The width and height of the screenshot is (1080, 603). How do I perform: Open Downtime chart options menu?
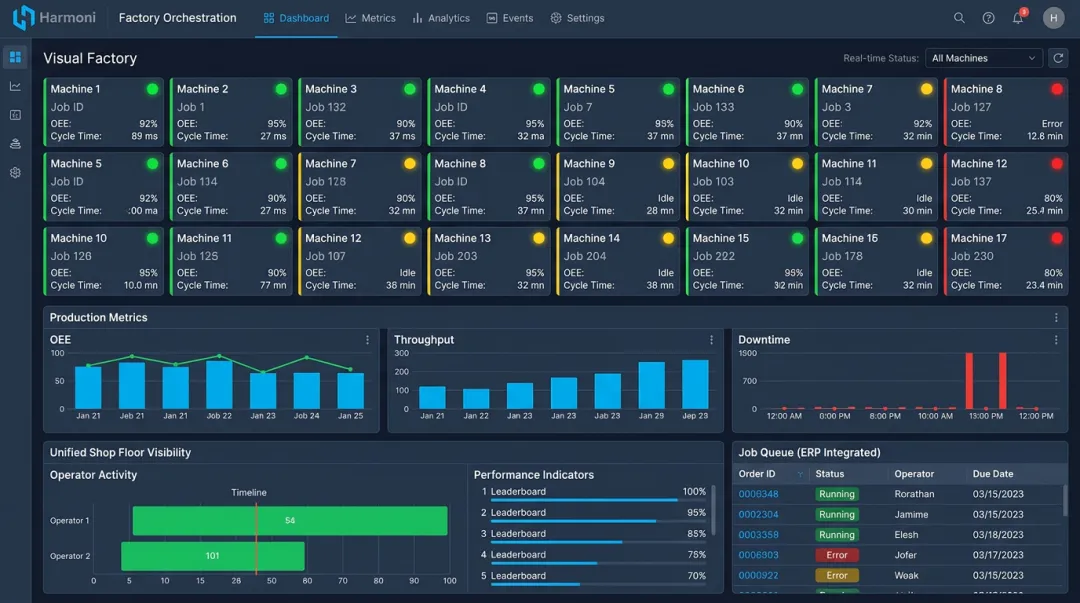coord(1056,340)
